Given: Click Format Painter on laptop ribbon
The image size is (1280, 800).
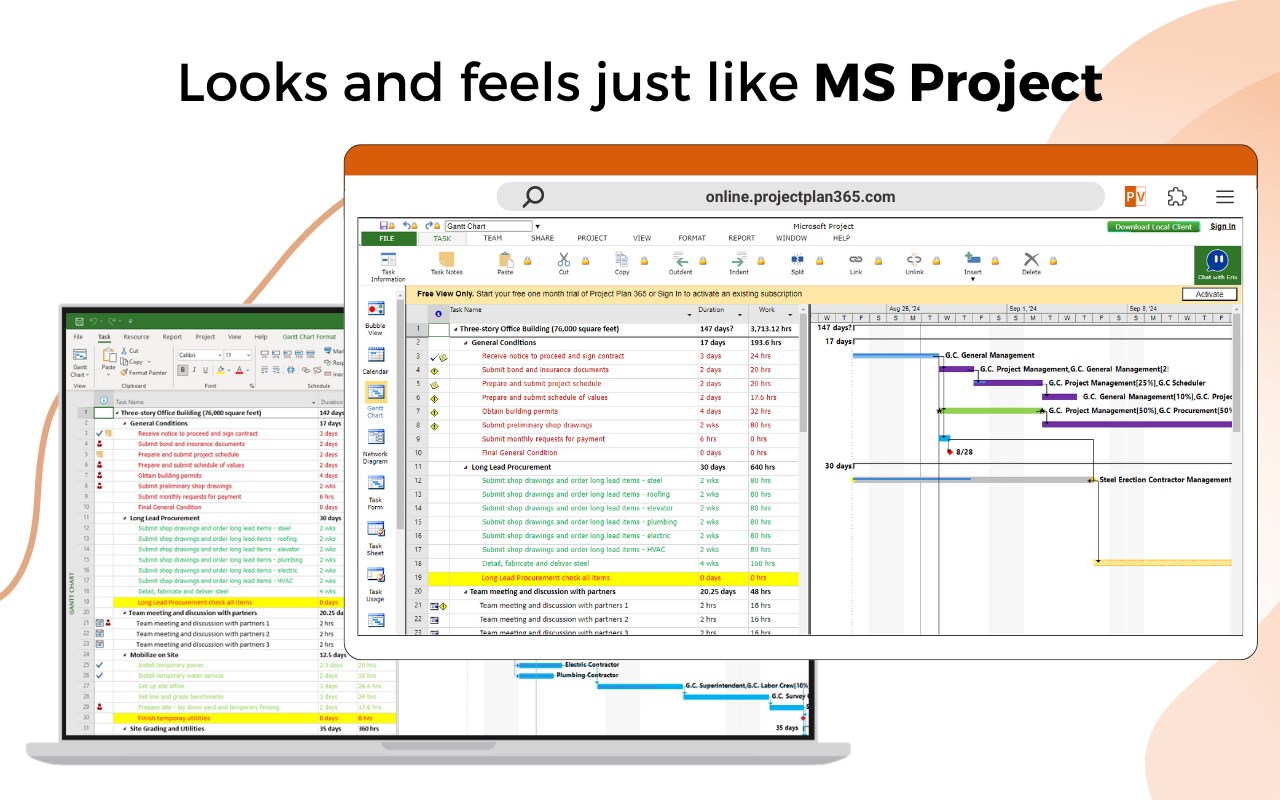Looking at the screenshot, I should [143, 372].
